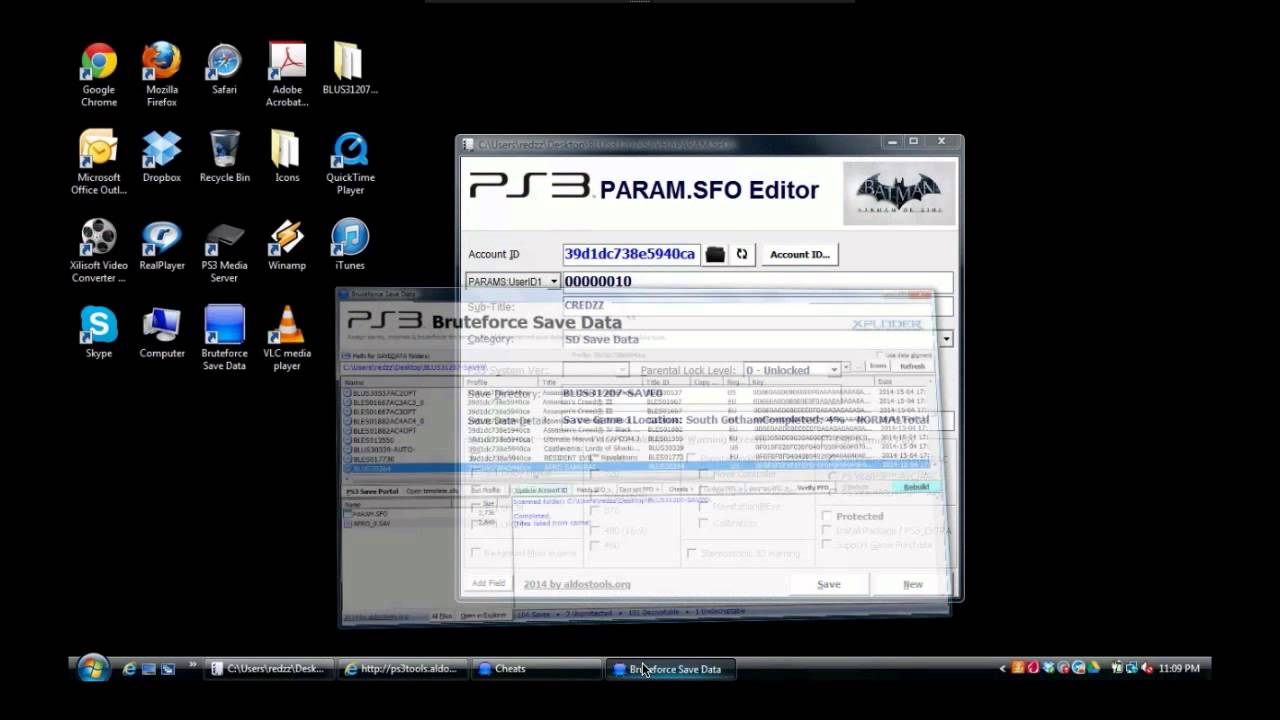Select the Icons folder on desktop
The width and height of the screenshot is (1280, 720).
pos(287,157)
